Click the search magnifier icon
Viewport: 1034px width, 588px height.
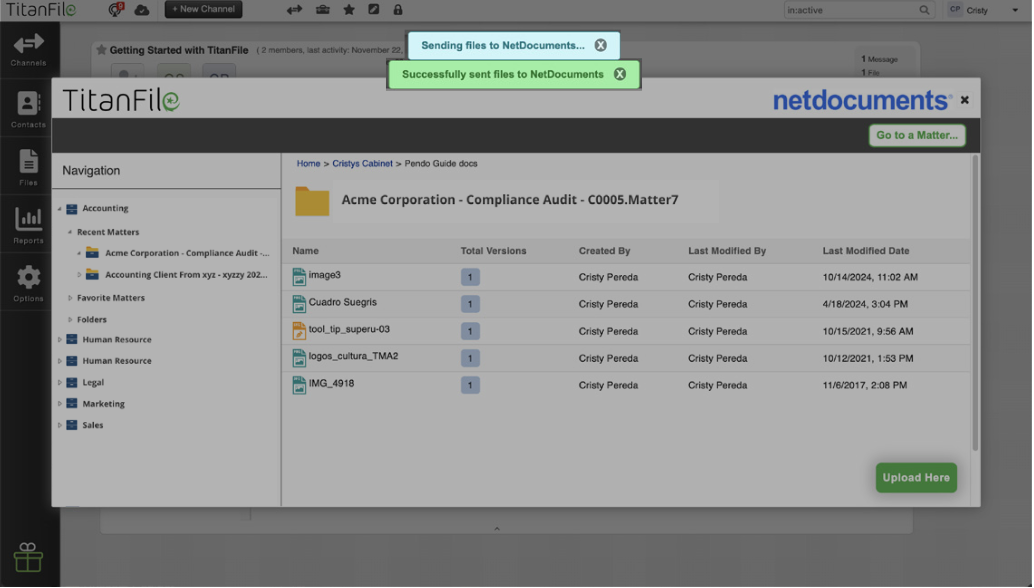(x=925, y=10)
